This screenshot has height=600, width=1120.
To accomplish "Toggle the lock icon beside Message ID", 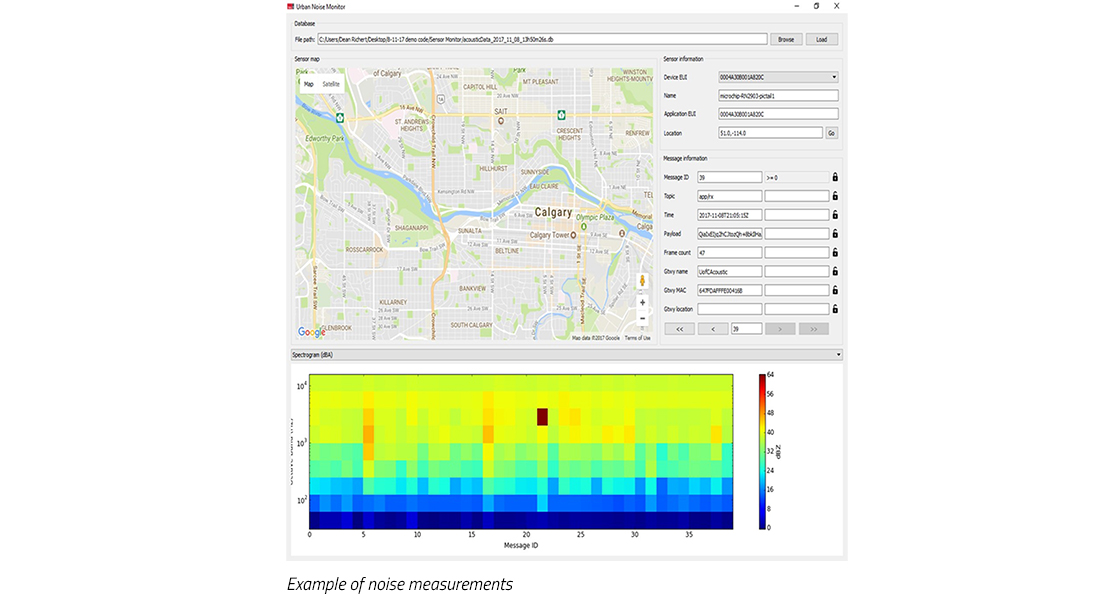I will (x=835, y=177).
